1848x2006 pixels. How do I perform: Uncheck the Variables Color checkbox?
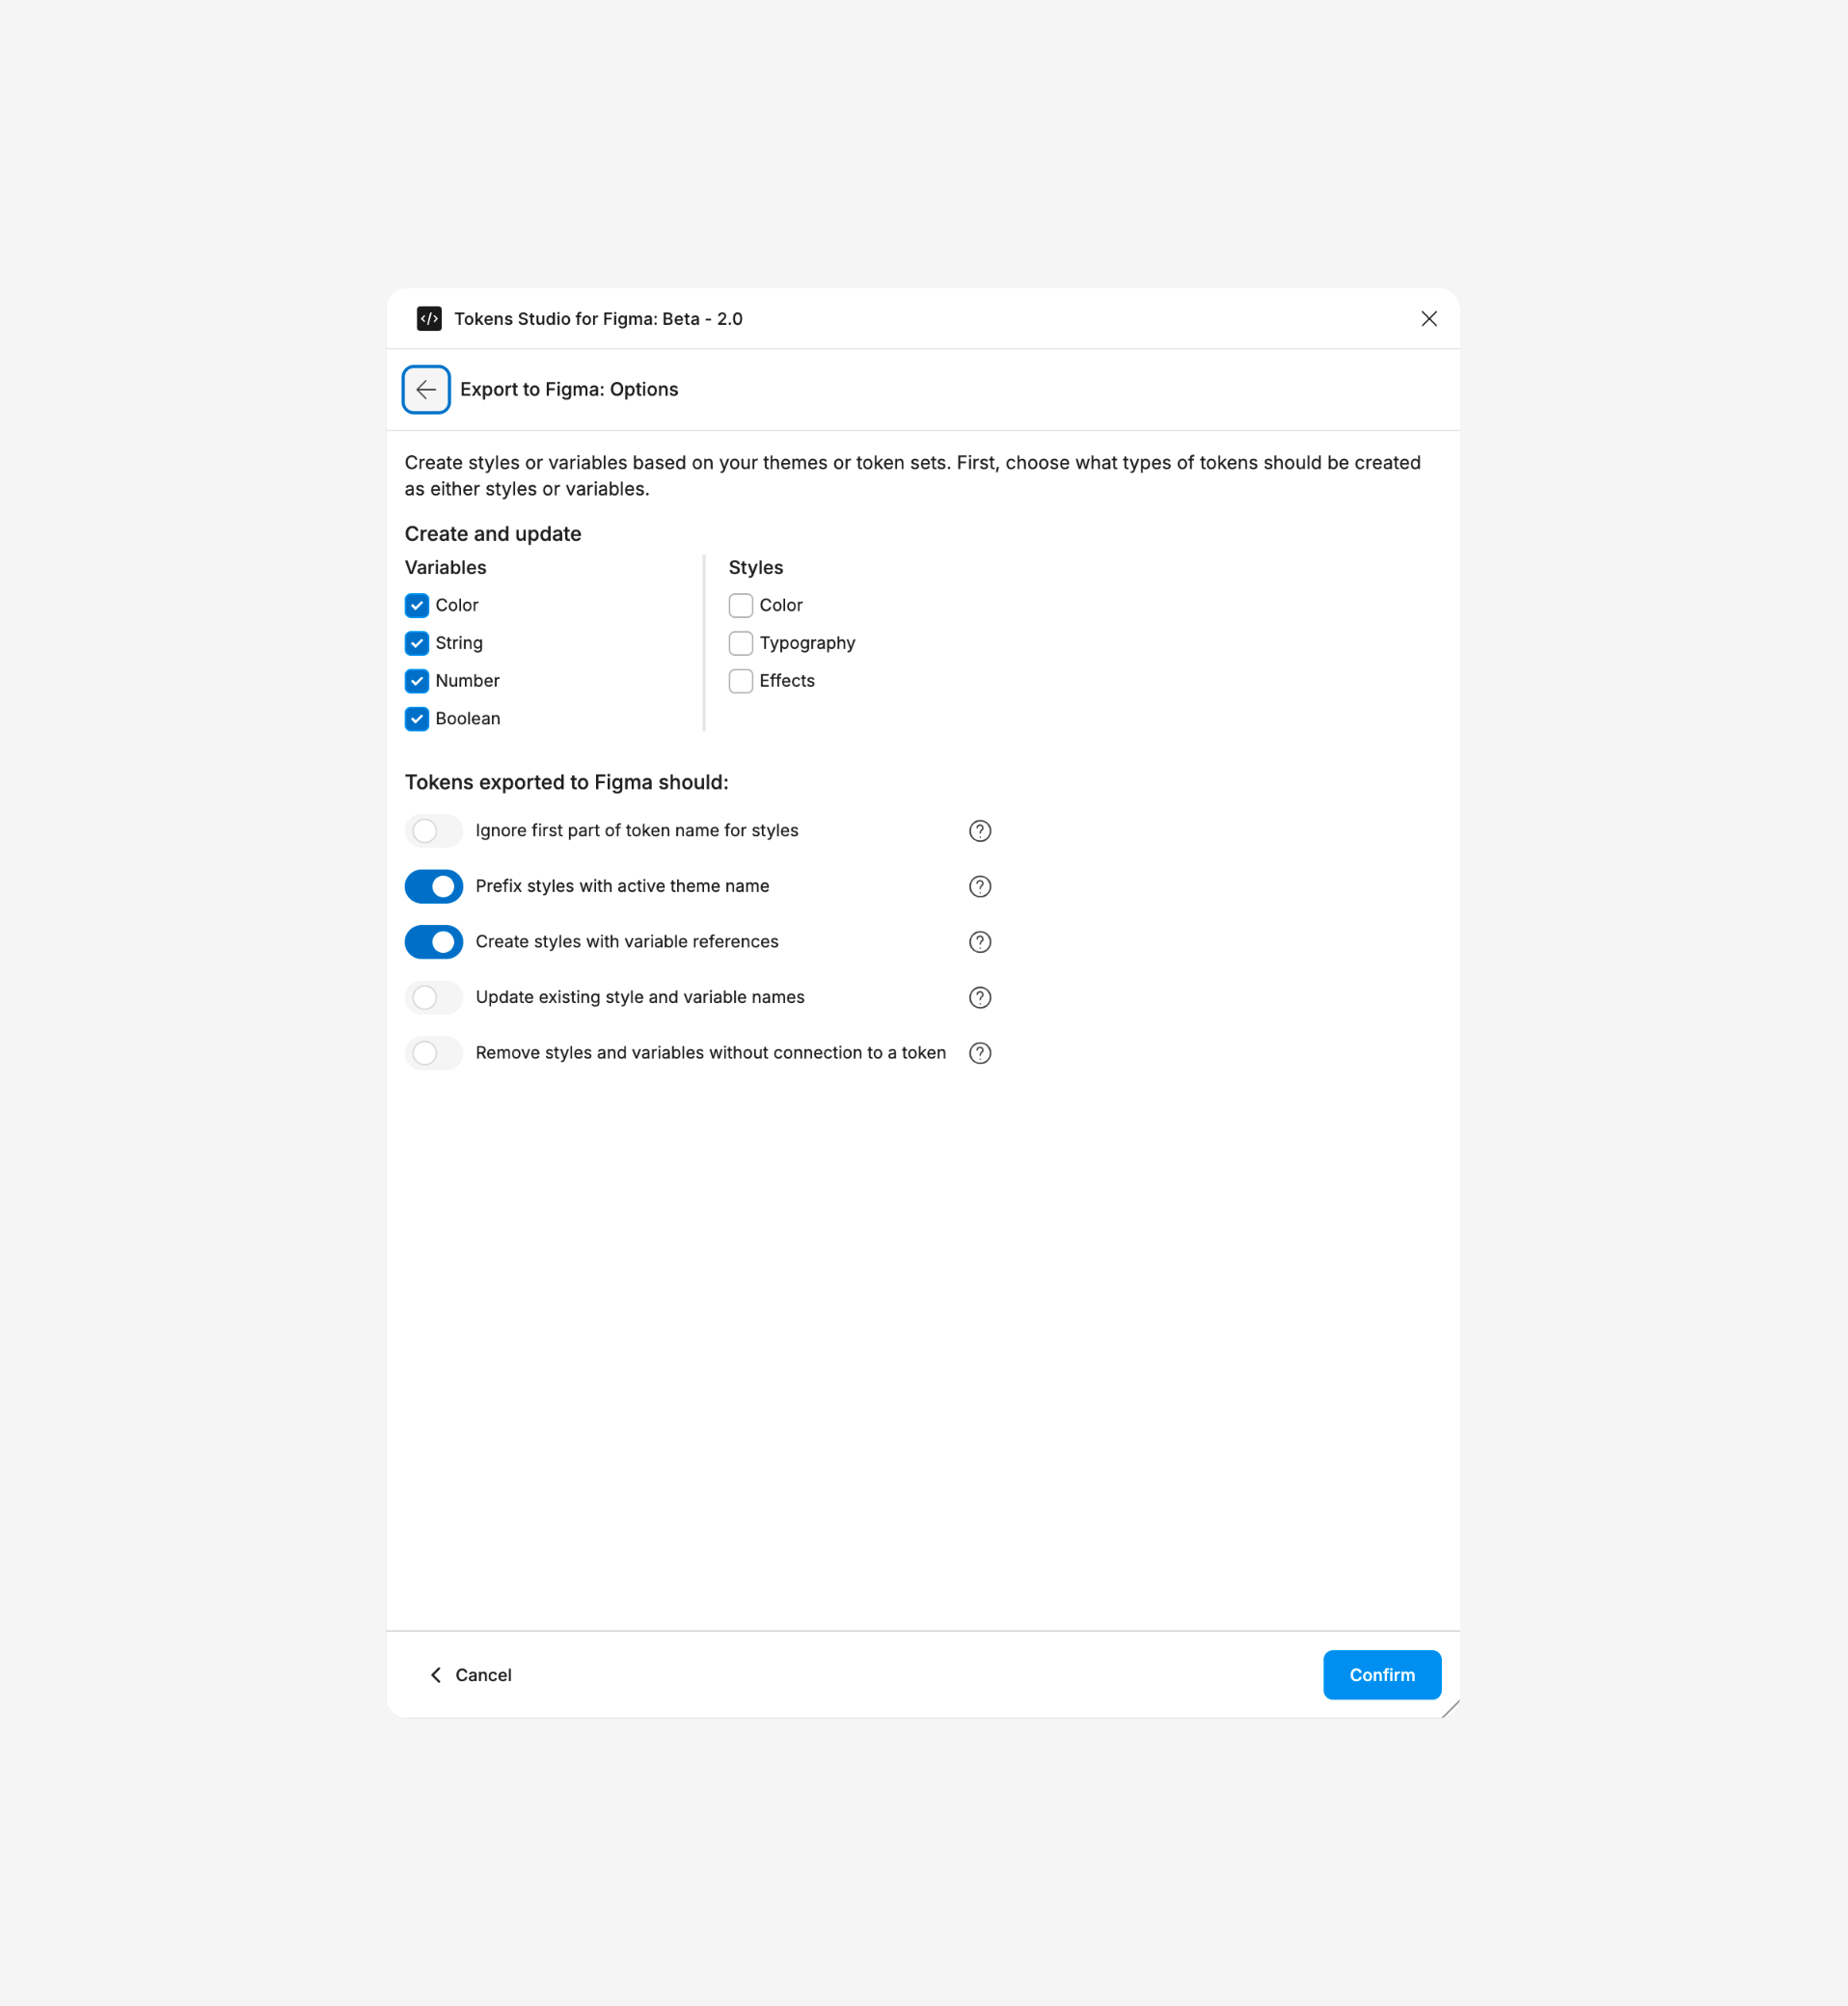click(417, 606)
